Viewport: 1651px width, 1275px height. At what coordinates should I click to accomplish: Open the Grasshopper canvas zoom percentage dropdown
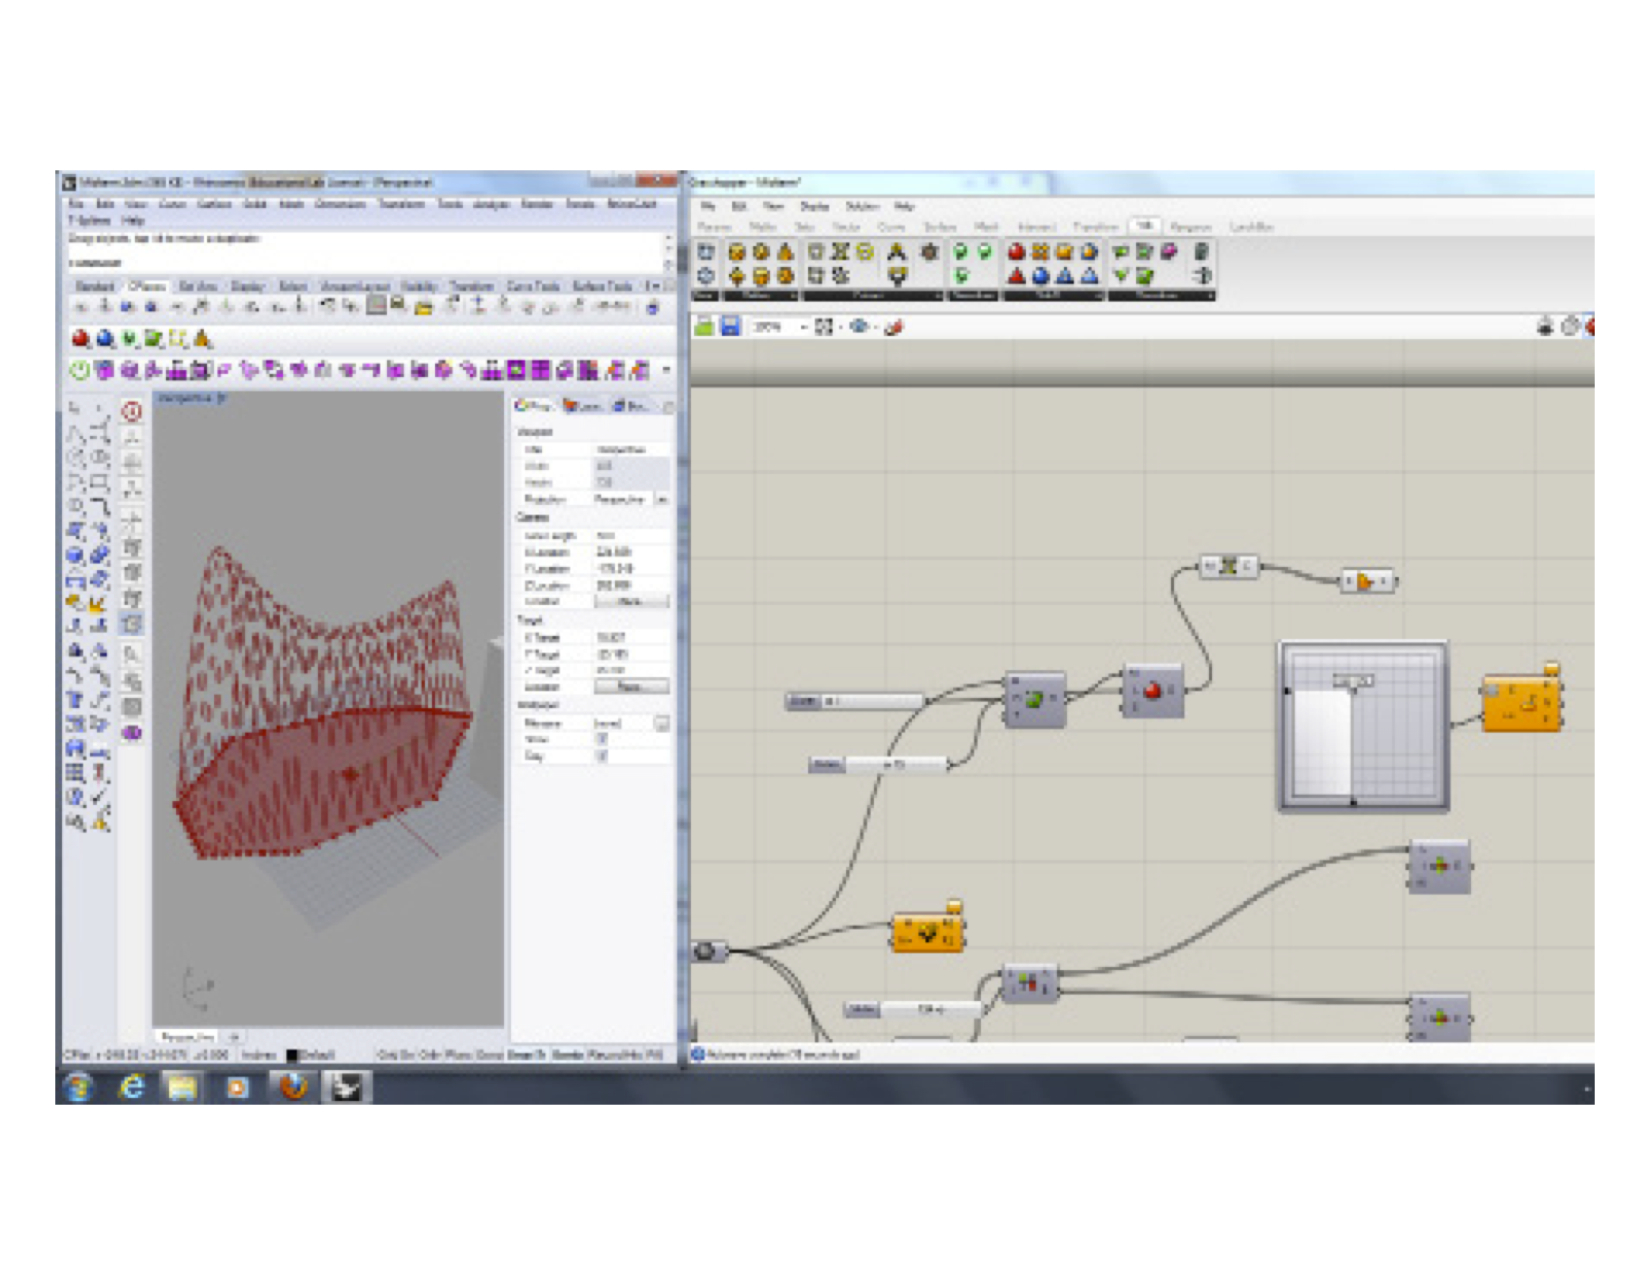803,327
